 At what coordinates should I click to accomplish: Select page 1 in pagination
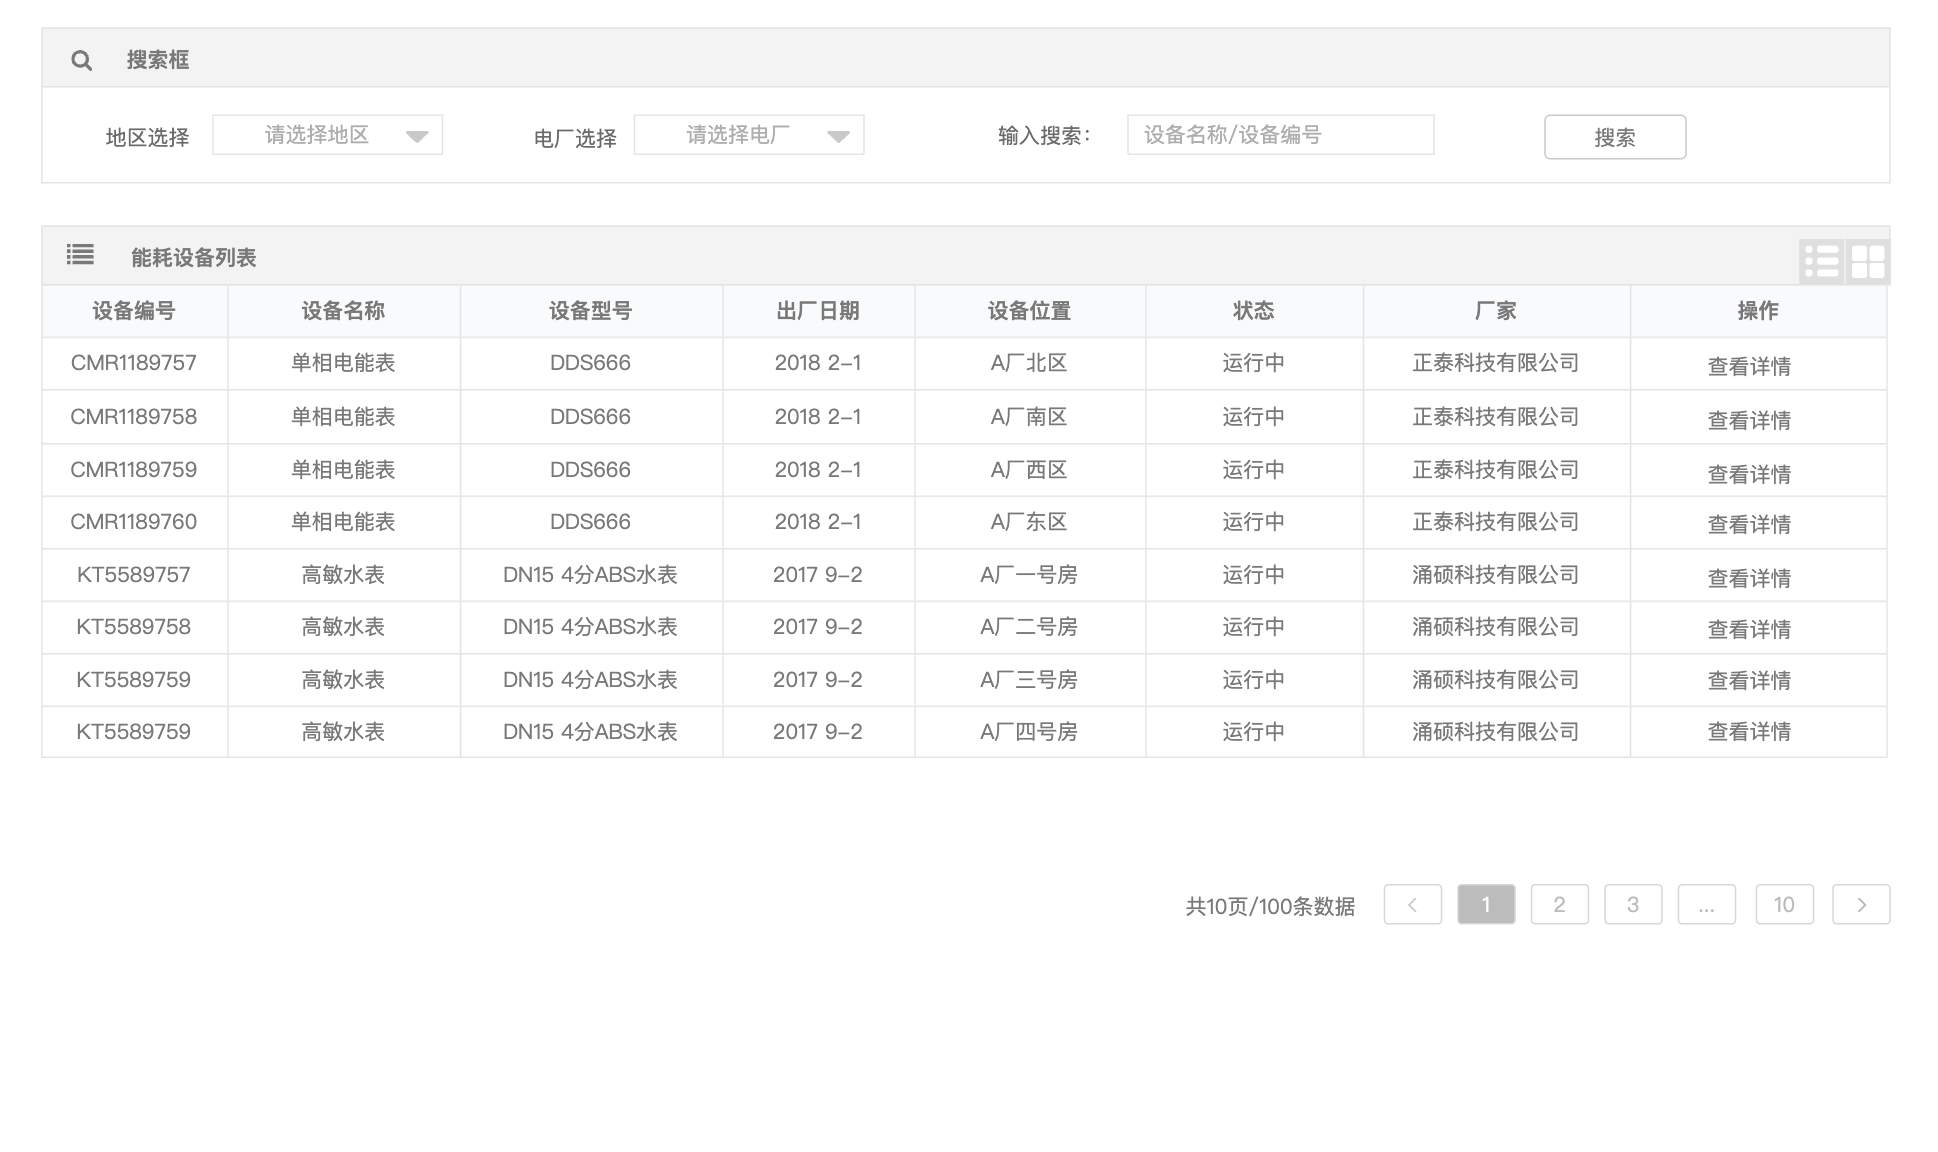coord(1485,904)
